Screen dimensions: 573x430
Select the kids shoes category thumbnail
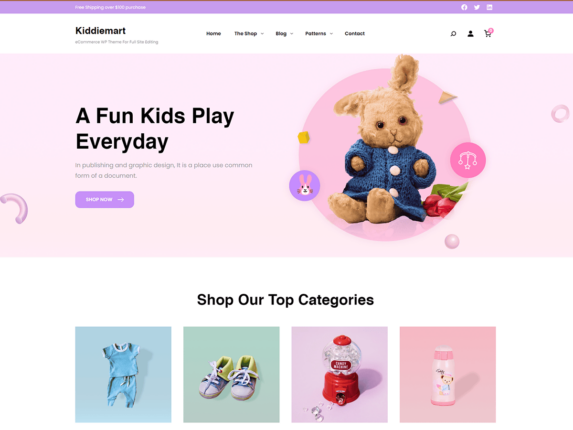(x=231, y=374)
